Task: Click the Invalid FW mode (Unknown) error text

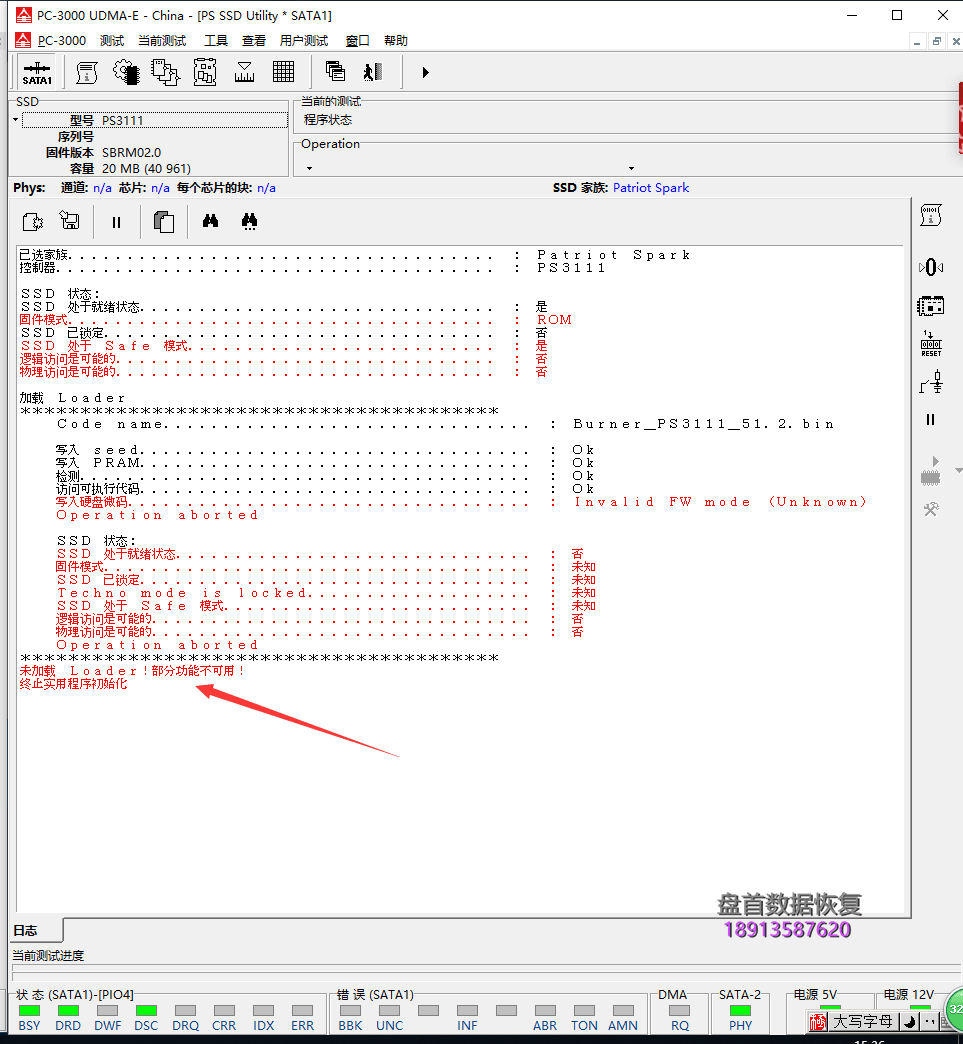Action: tap(721, 502)
